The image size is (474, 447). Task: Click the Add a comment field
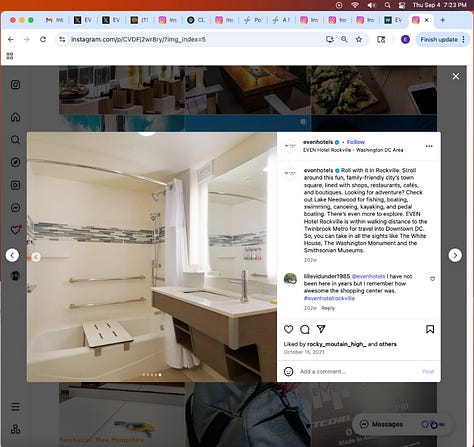tap(357, 371)
